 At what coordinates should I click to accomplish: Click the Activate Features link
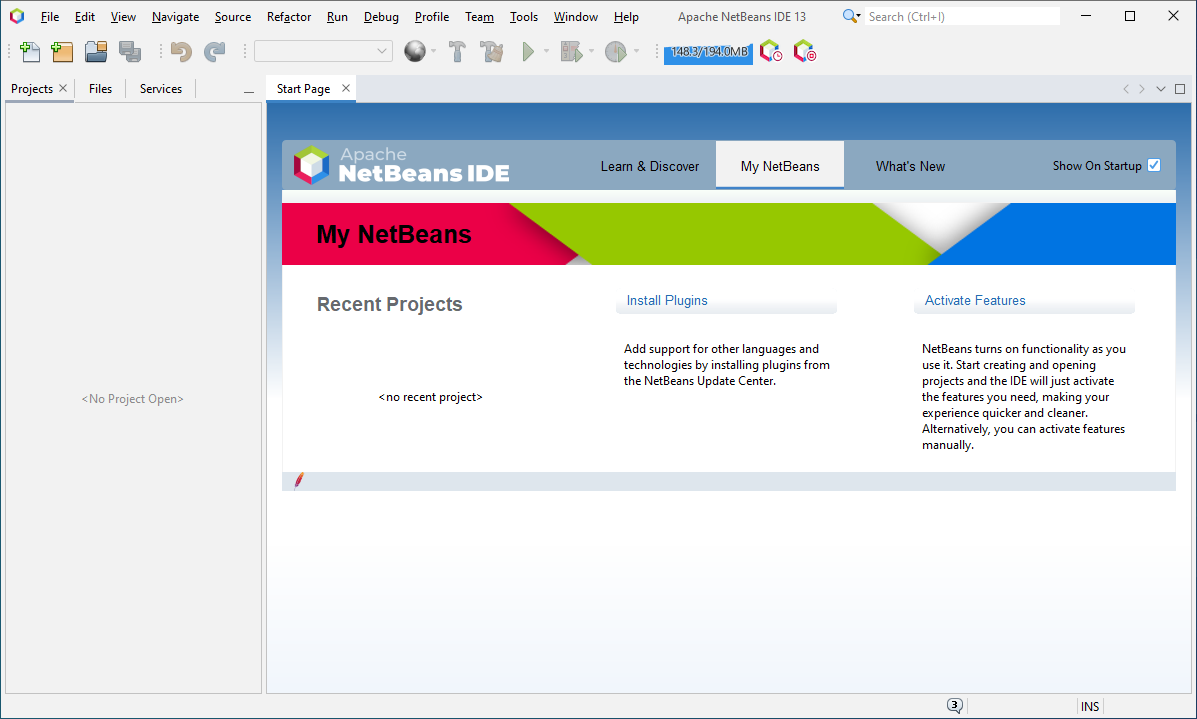(x=975, y=300)
